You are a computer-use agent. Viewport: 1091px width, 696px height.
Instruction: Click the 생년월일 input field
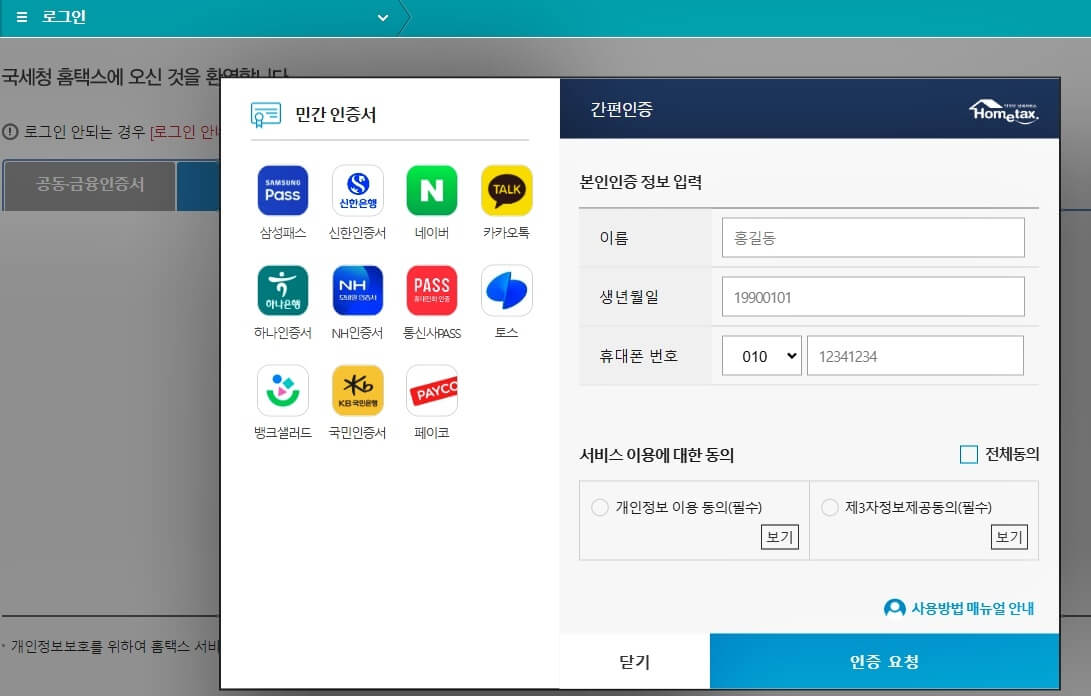coord(873,296)
